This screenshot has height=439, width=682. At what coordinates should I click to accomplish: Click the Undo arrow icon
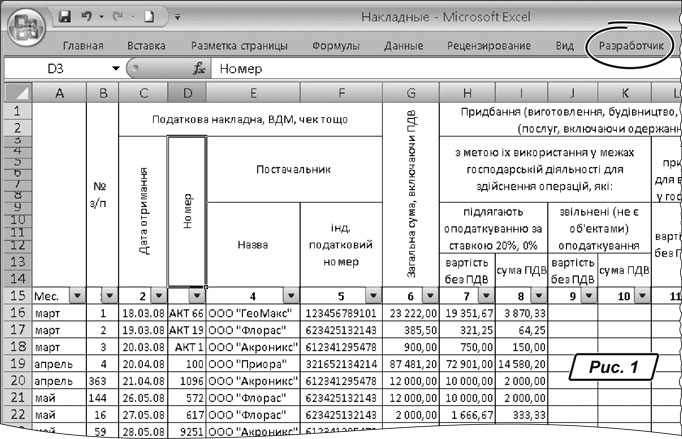(x=88, y=17)
